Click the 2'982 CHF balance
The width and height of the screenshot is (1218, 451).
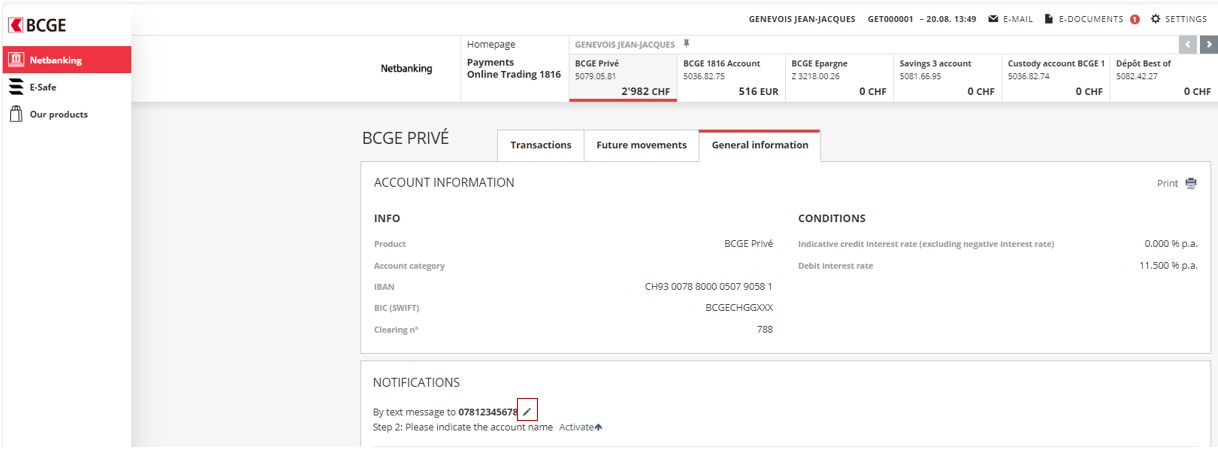[x=645, y=92]
